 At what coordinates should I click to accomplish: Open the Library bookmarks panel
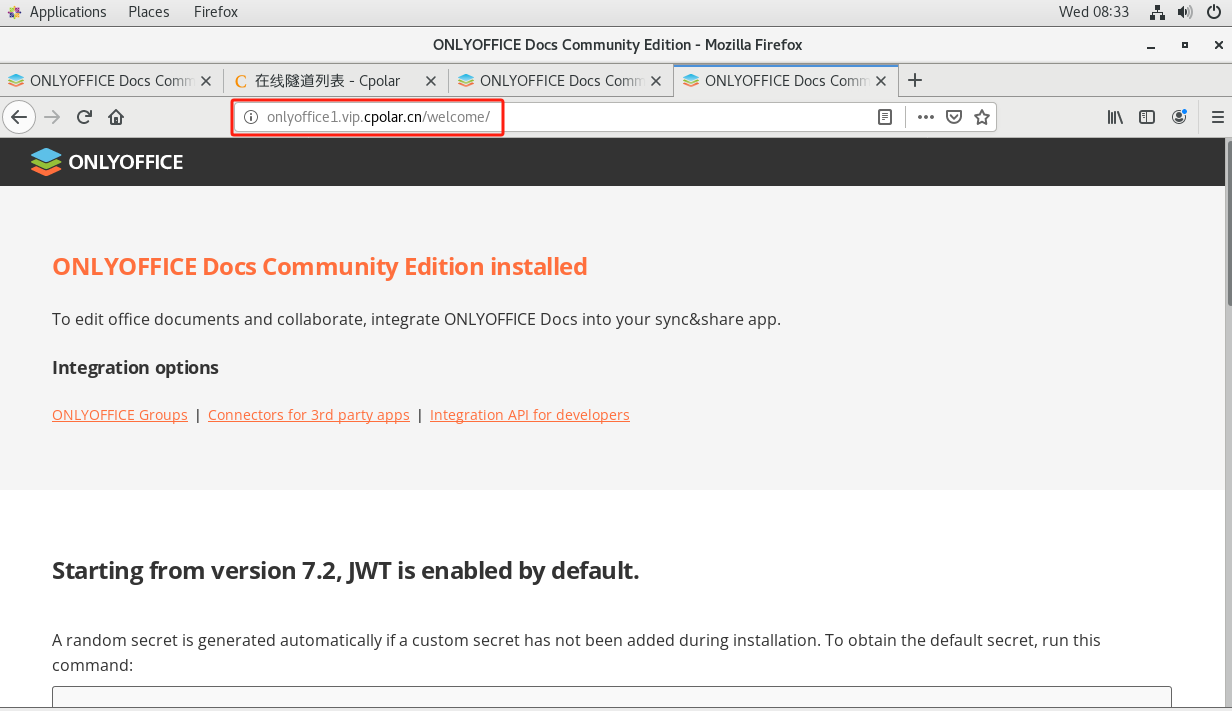[1115, 117]
